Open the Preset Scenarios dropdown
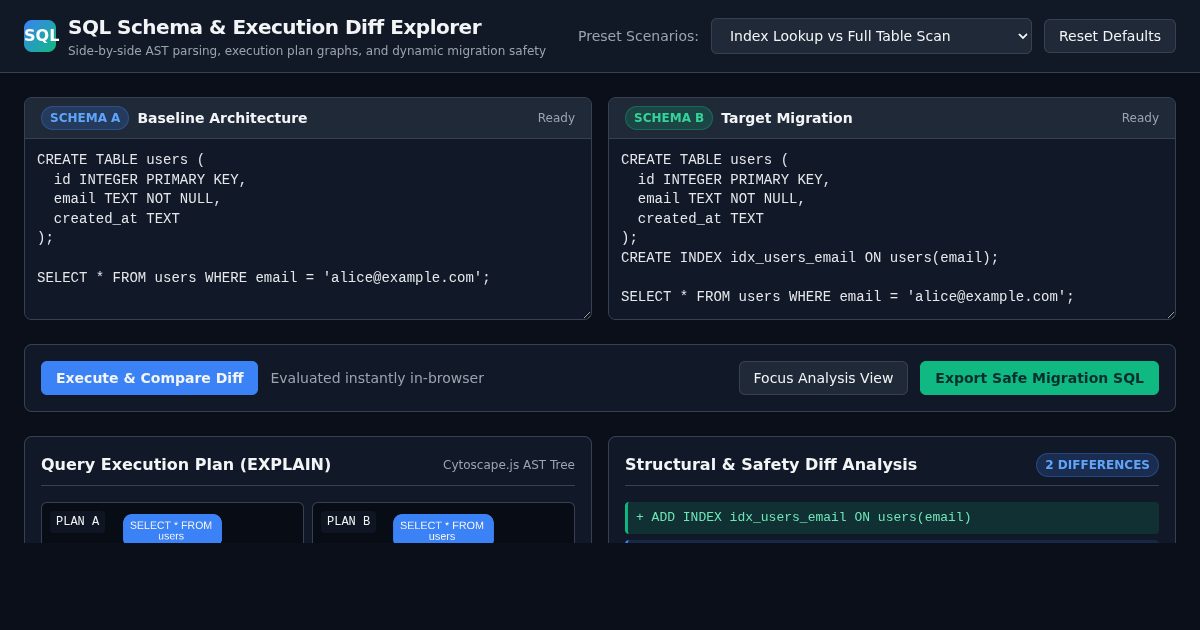 point(871,36)
